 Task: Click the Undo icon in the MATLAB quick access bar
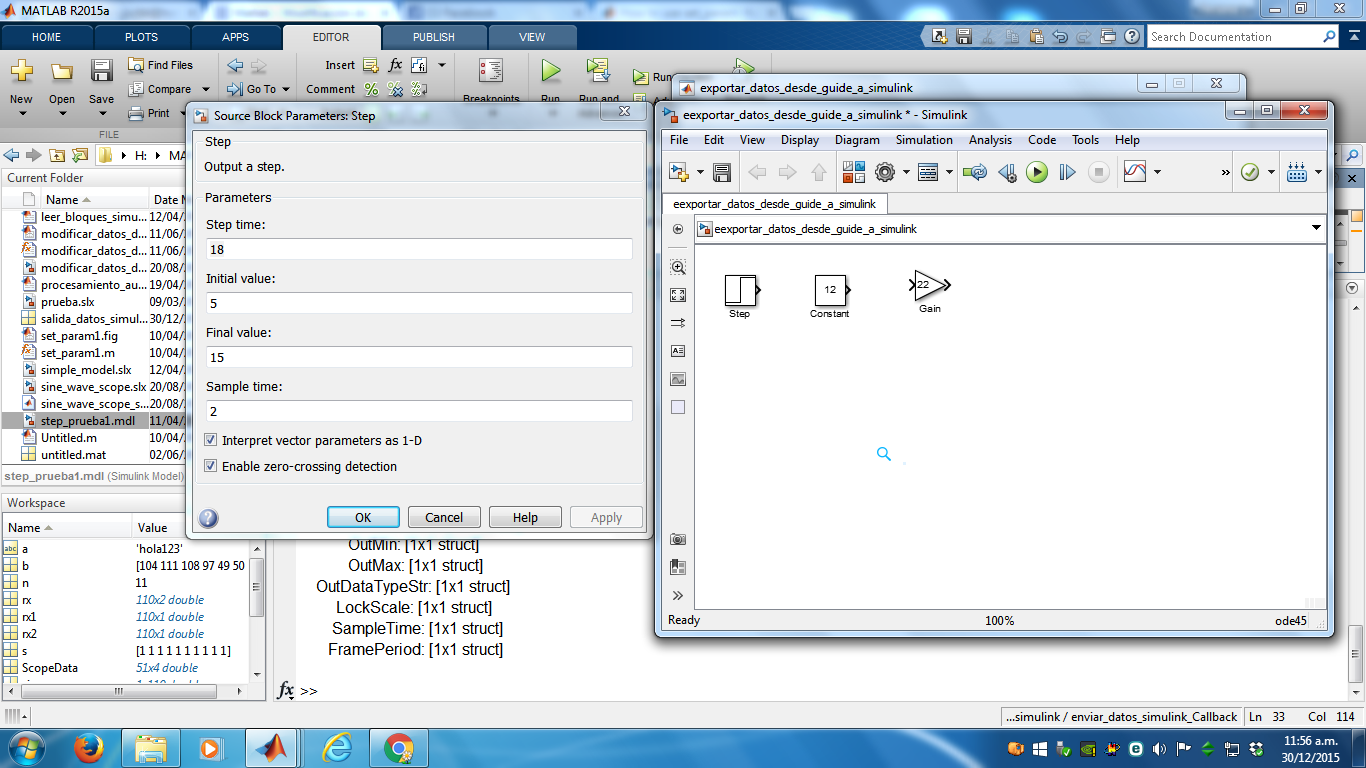pyautogui.click(x=1061, y=37)
